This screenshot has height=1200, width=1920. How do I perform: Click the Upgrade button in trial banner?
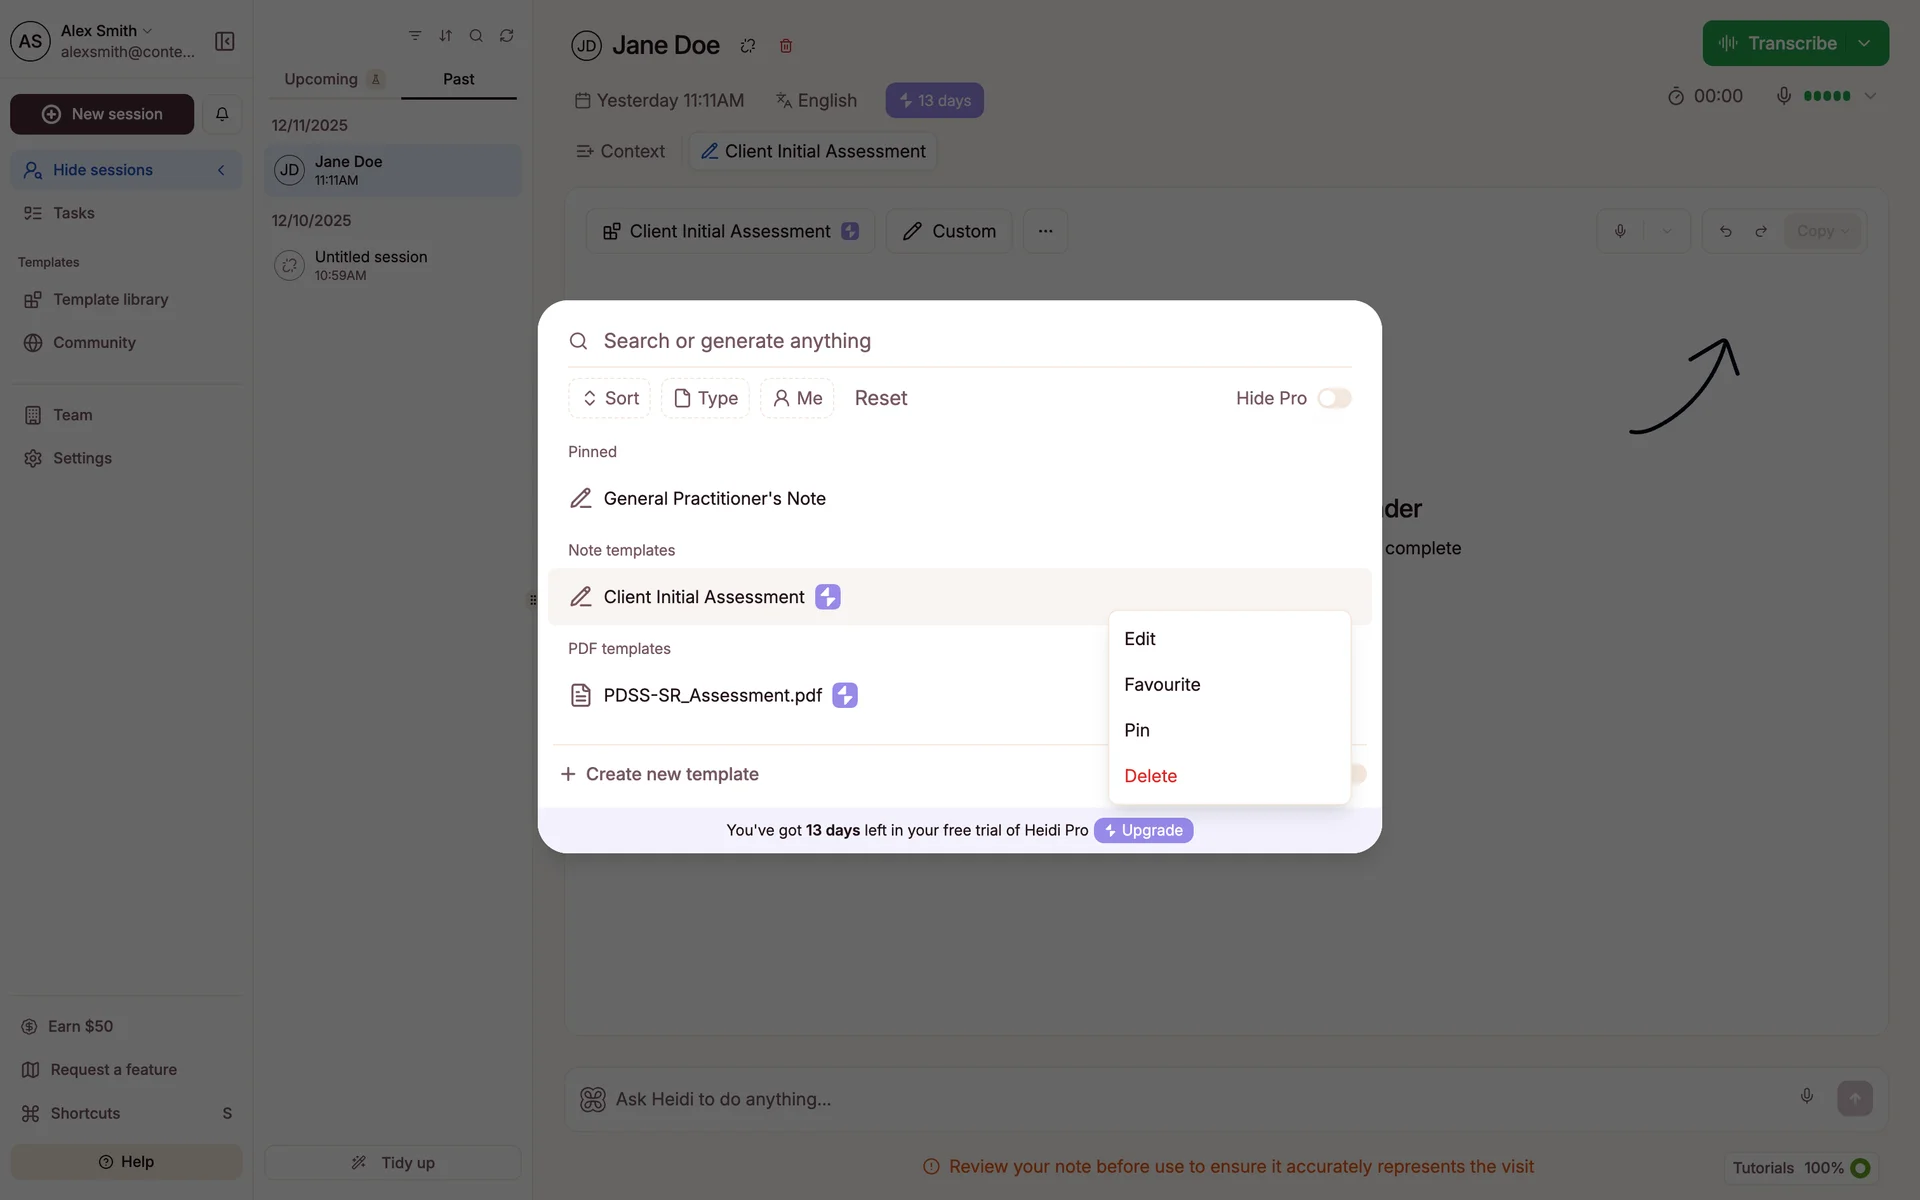pos(1143,830)
